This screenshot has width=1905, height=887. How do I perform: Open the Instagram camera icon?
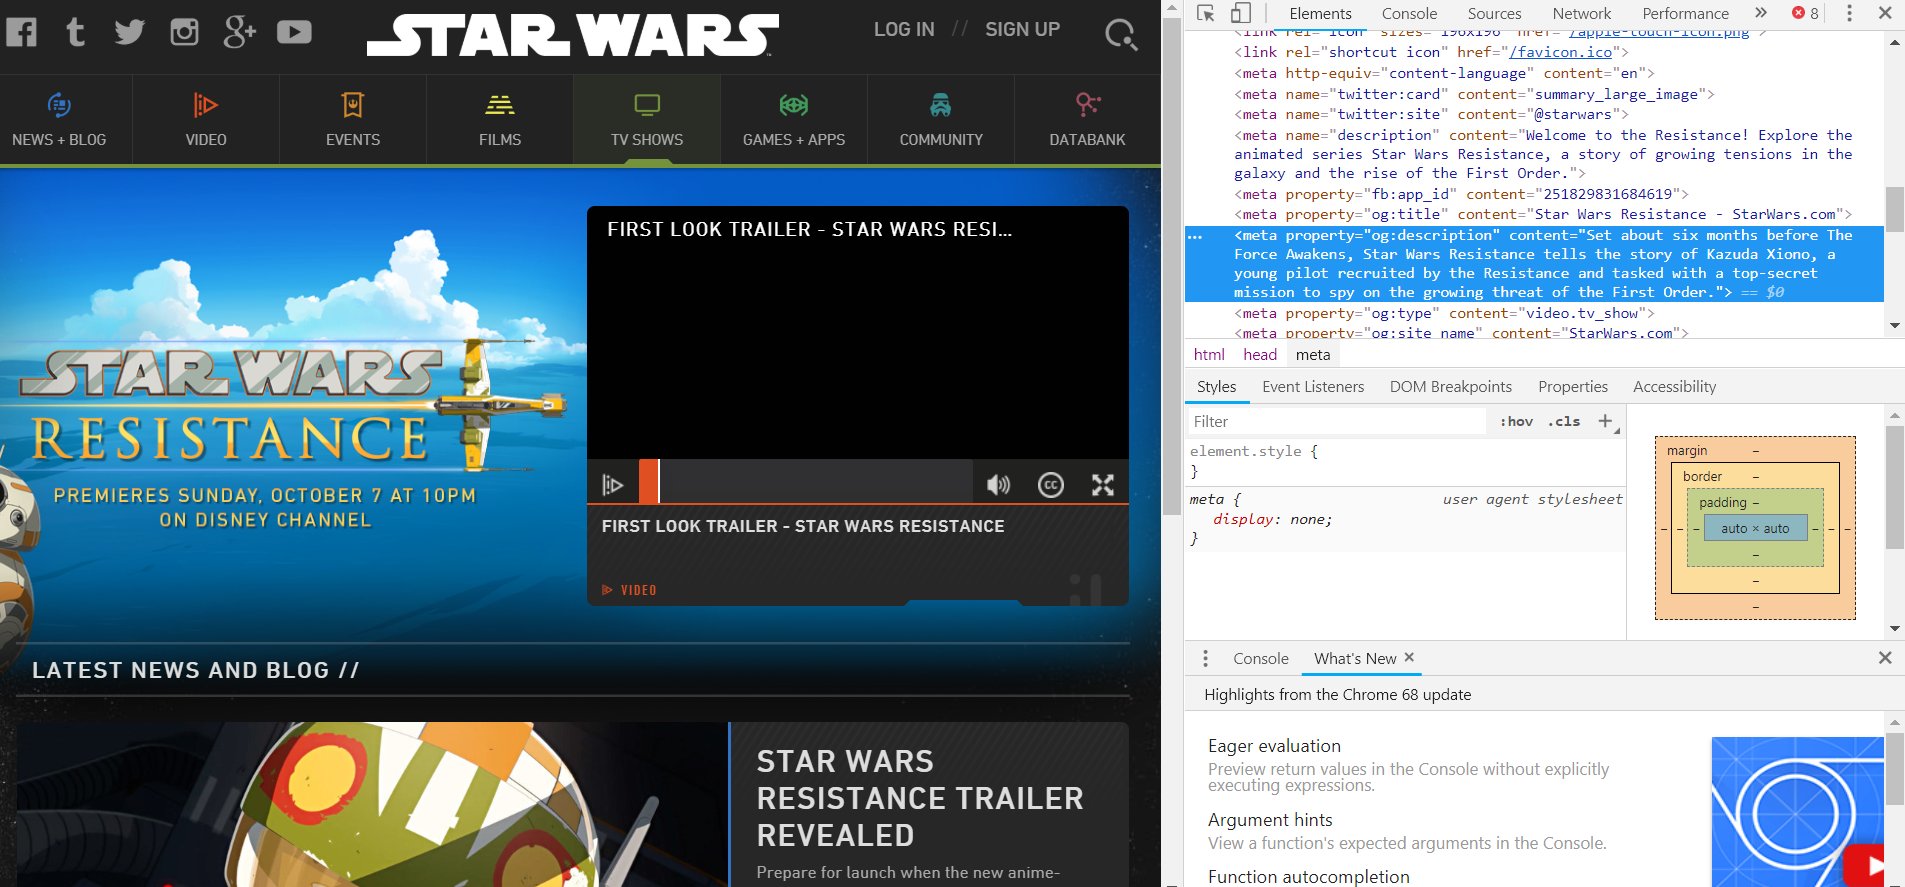185,32
